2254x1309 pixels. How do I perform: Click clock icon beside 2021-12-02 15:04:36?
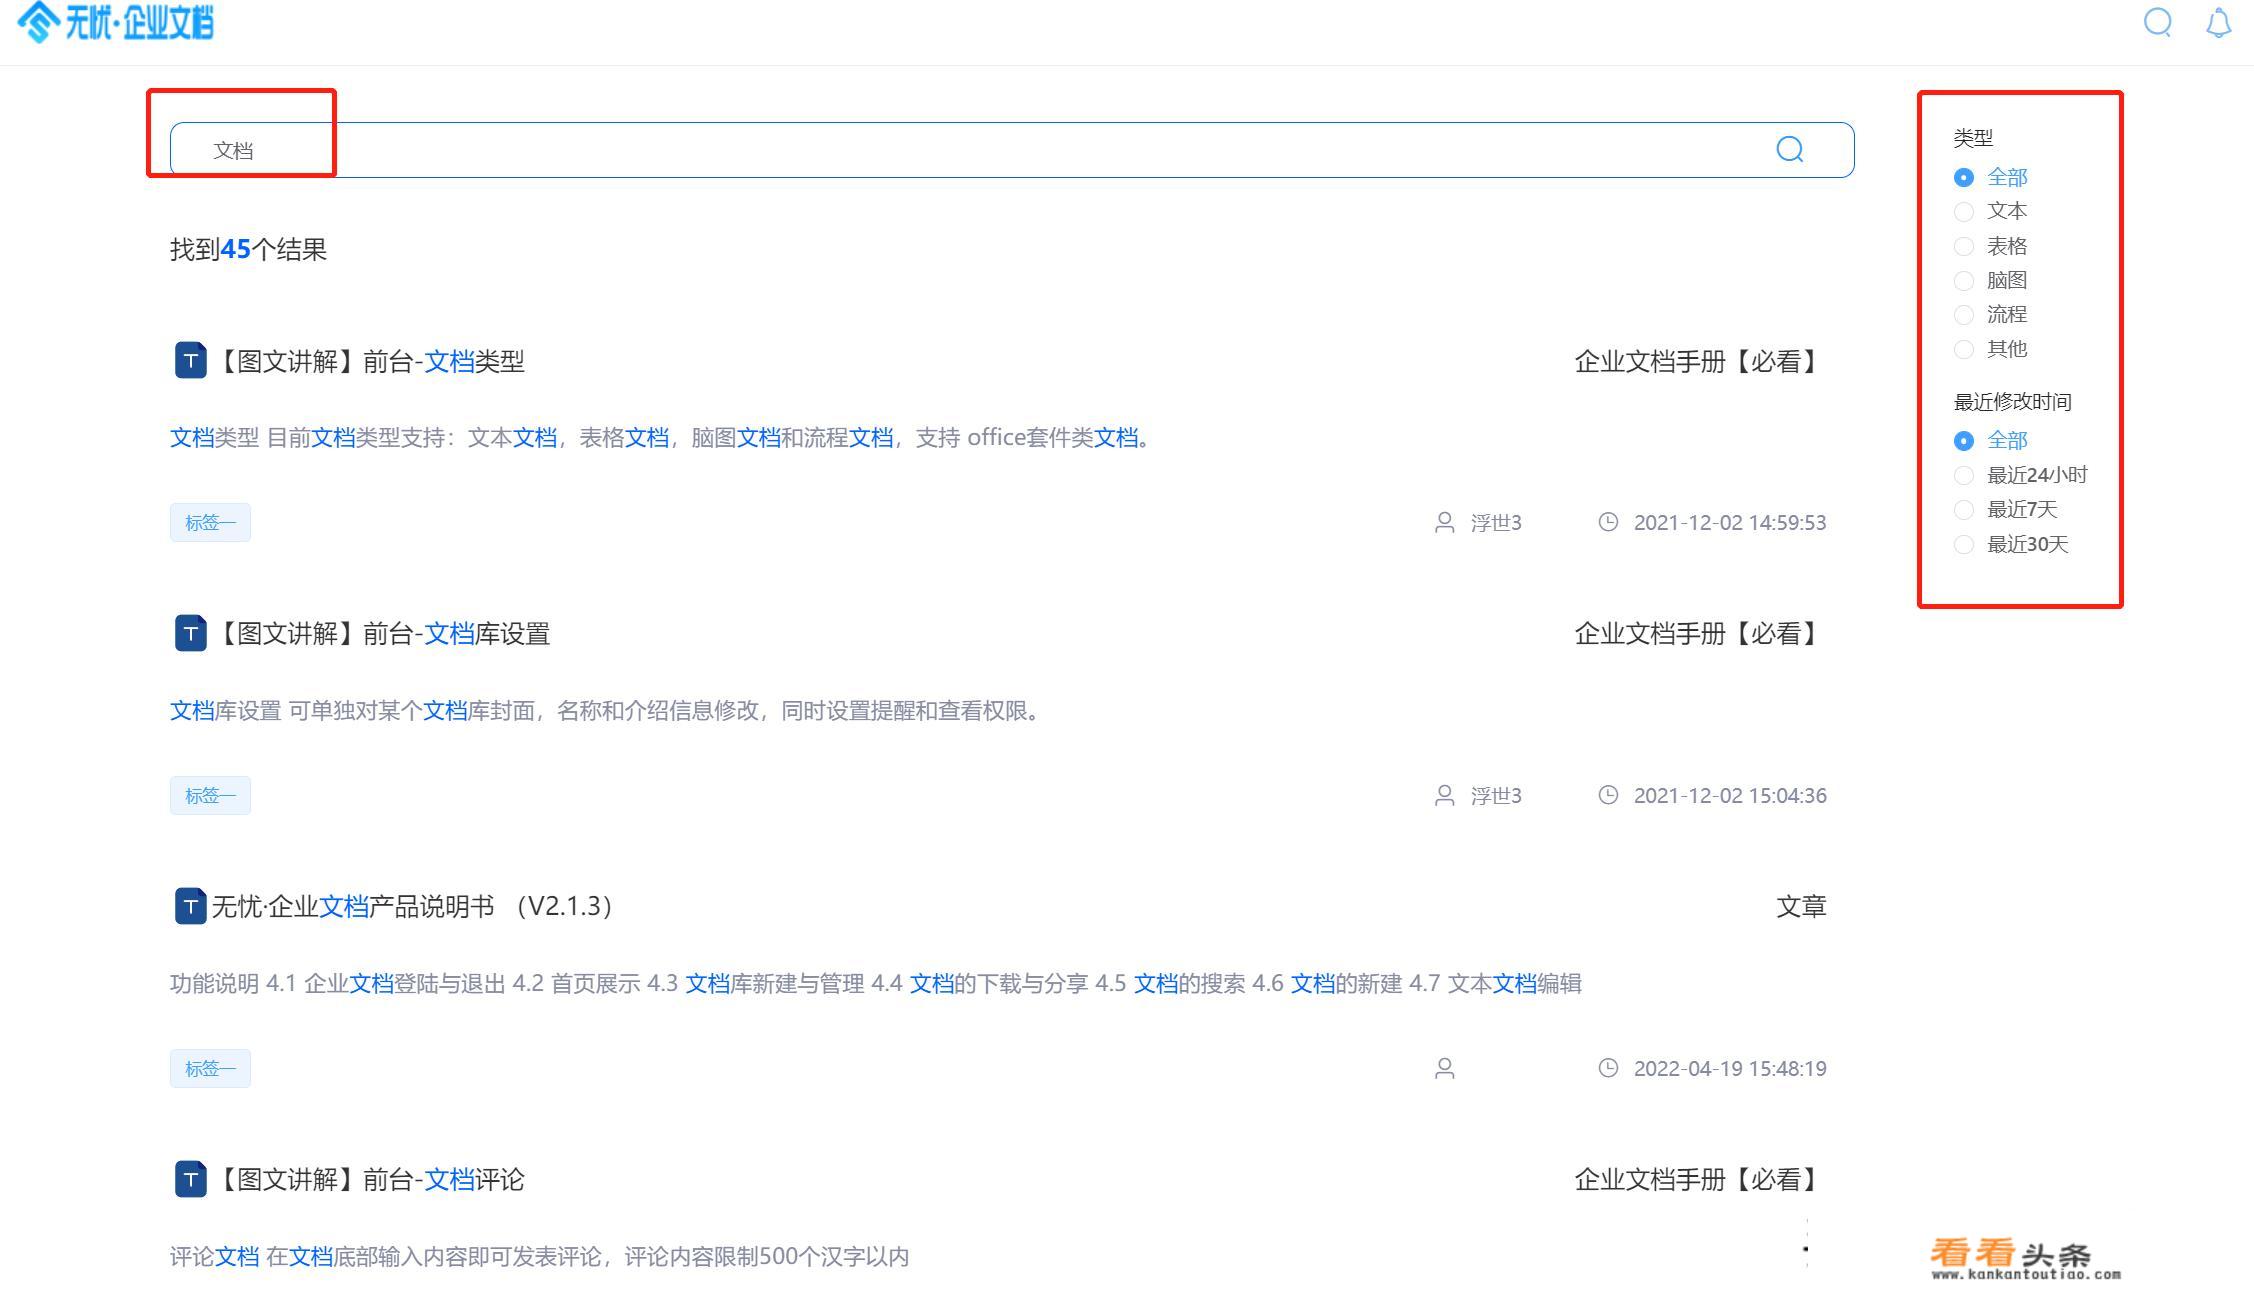(1608, 795)
